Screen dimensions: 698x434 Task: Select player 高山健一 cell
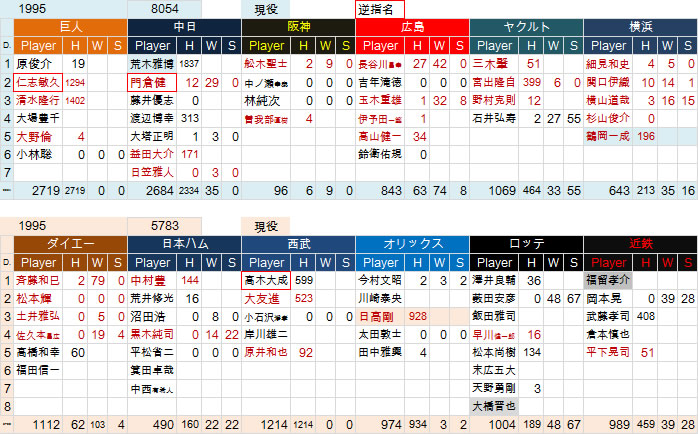[x=380, y=137]
